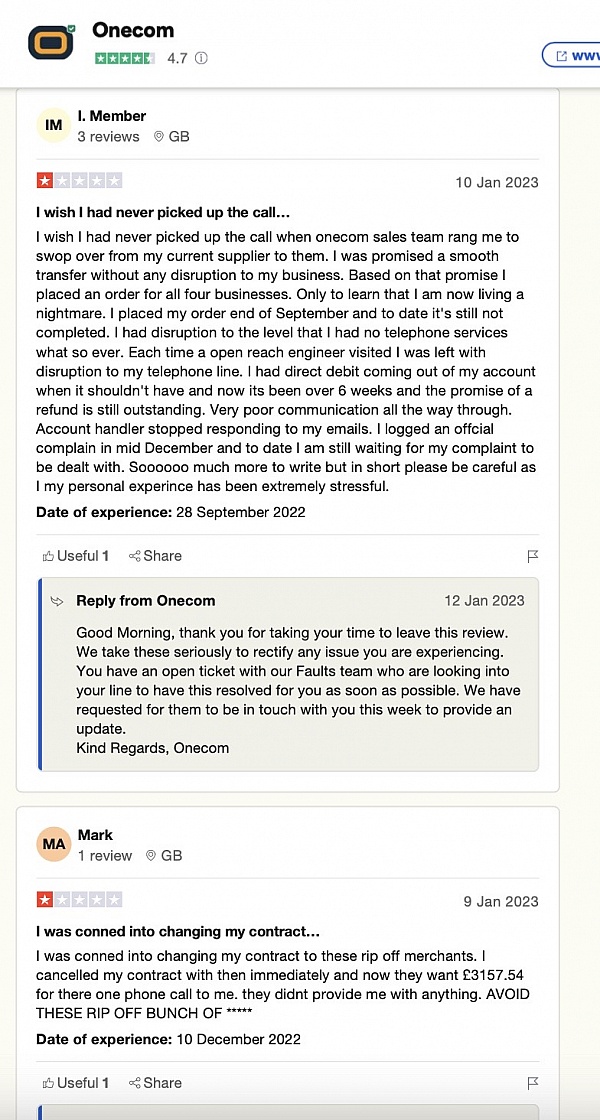Flag I. Member's review
600x1120 pixels.
point(533,556)
